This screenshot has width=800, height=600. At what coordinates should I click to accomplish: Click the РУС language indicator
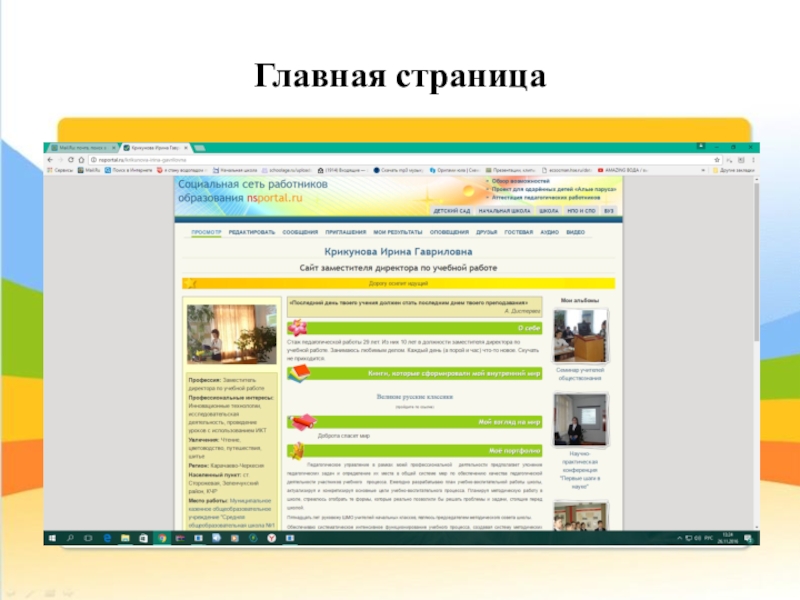(709, 538)
